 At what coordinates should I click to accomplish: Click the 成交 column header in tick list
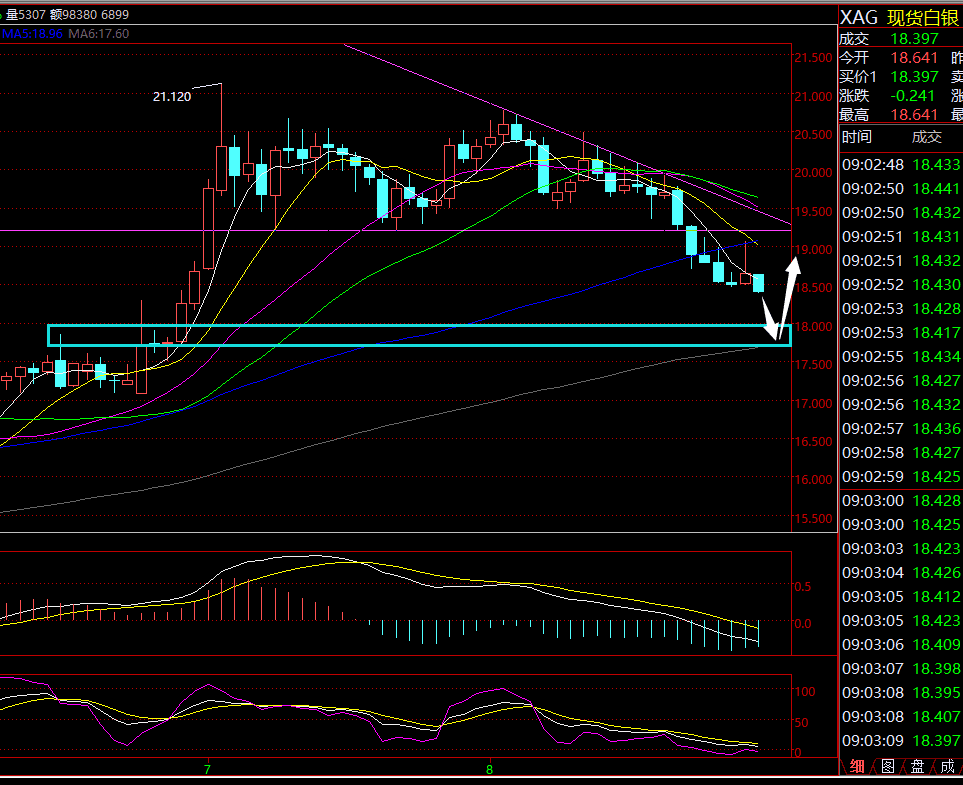[x=926, y=137]
